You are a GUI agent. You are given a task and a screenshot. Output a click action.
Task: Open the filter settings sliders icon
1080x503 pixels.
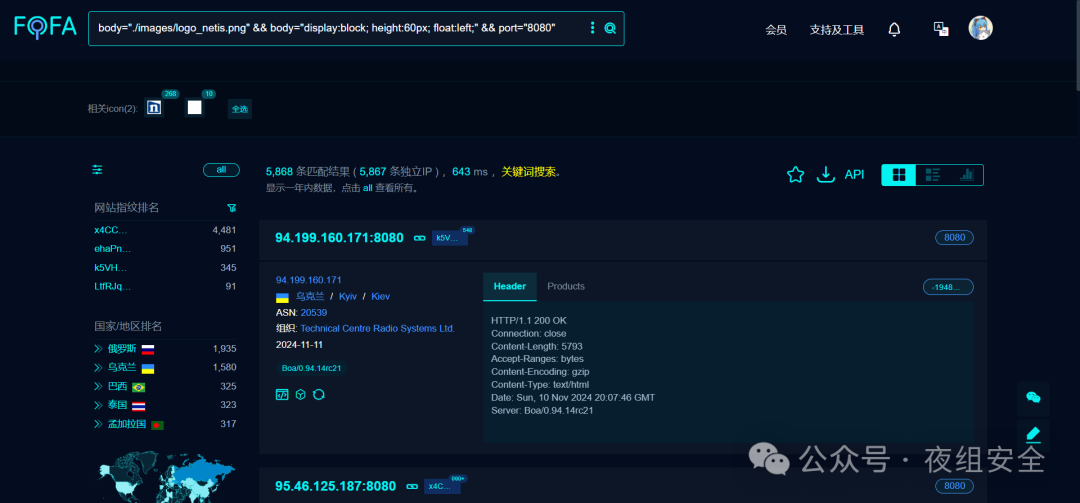(x=98, y=170)
